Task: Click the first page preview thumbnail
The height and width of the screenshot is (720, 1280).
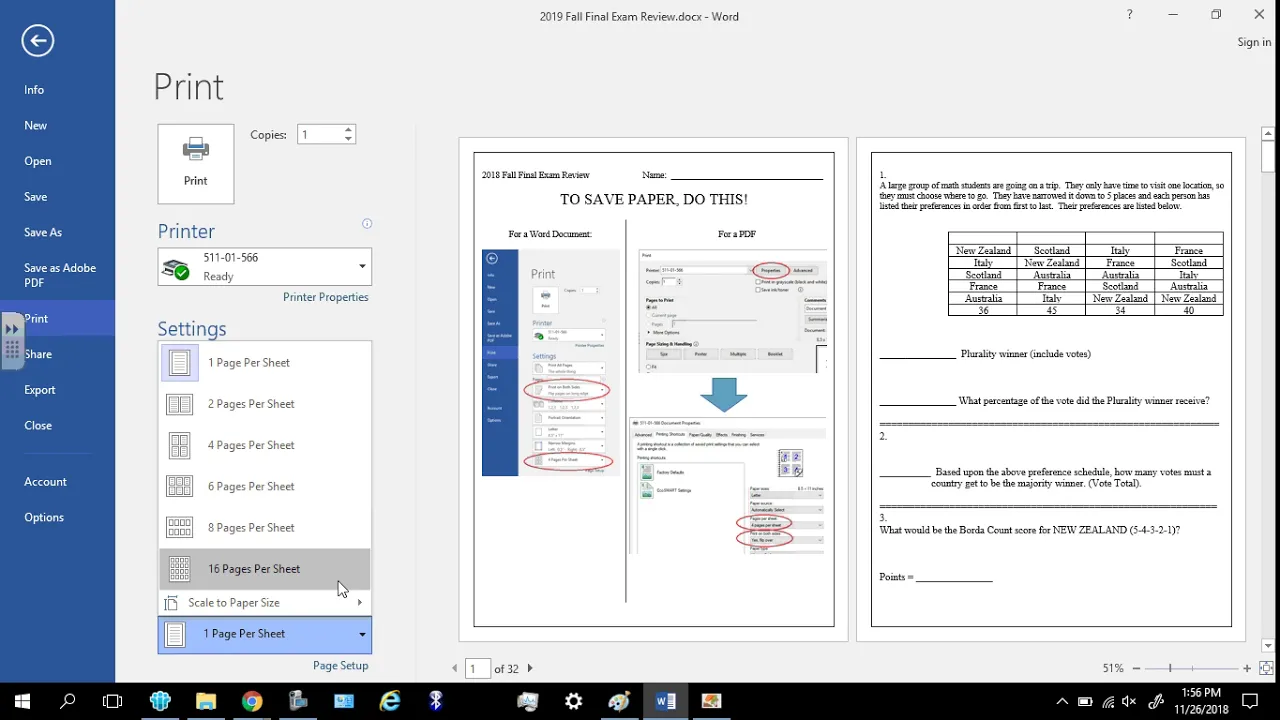Action: point(654,389)
